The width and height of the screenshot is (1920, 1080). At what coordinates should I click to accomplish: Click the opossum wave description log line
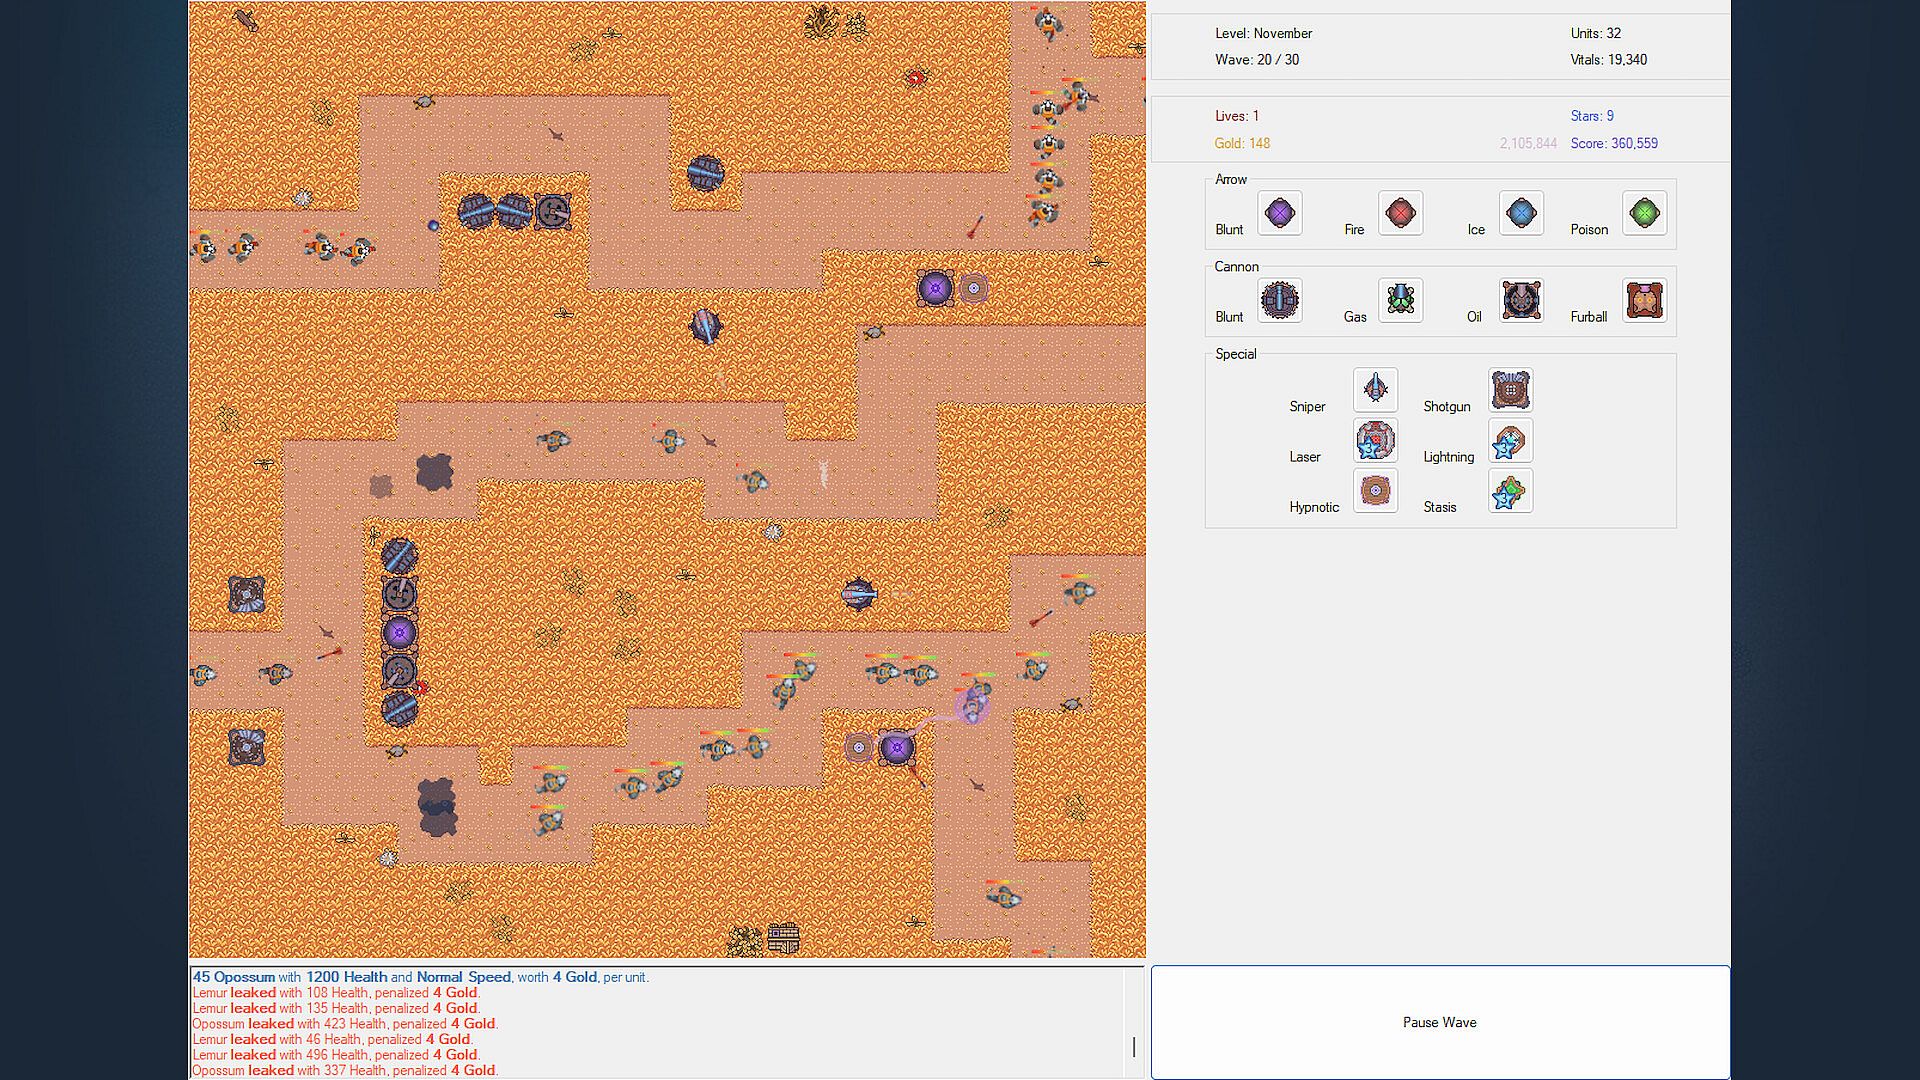coord(420,977)
